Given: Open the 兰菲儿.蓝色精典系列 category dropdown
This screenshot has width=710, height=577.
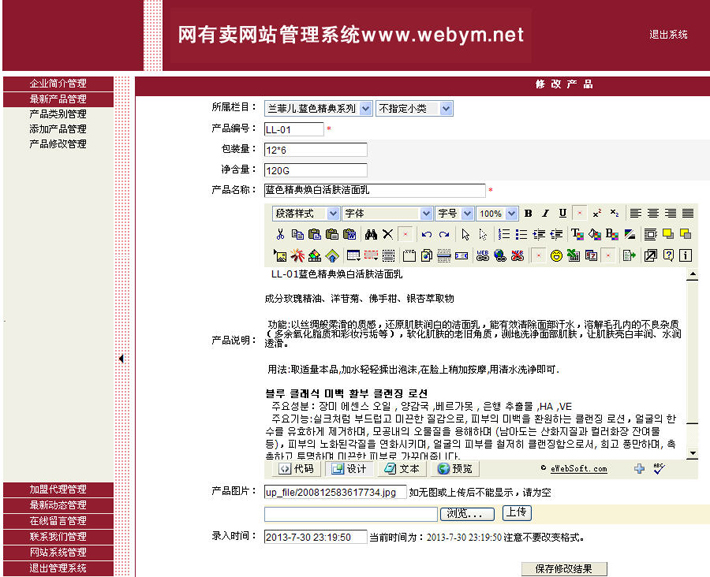Looking at the screenshot, I should coord(318,109).
